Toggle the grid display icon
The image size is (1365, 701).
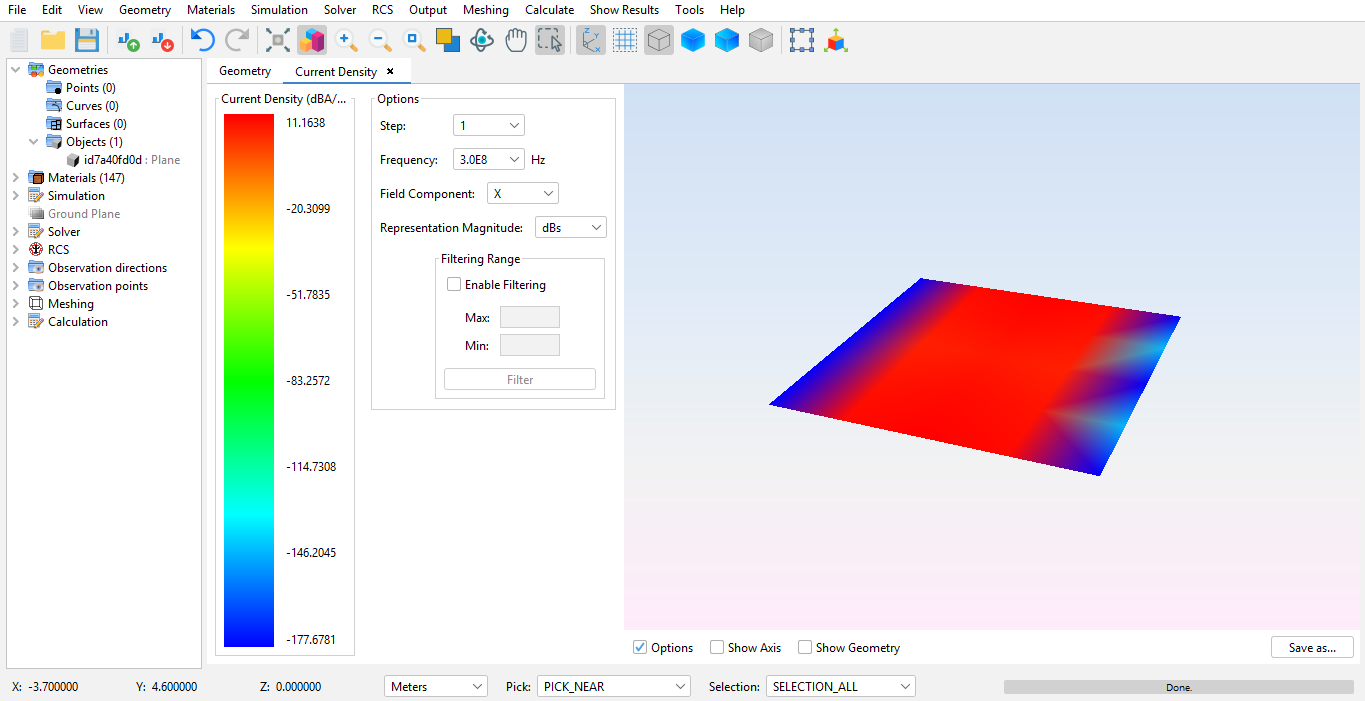[x=625, y=41]
